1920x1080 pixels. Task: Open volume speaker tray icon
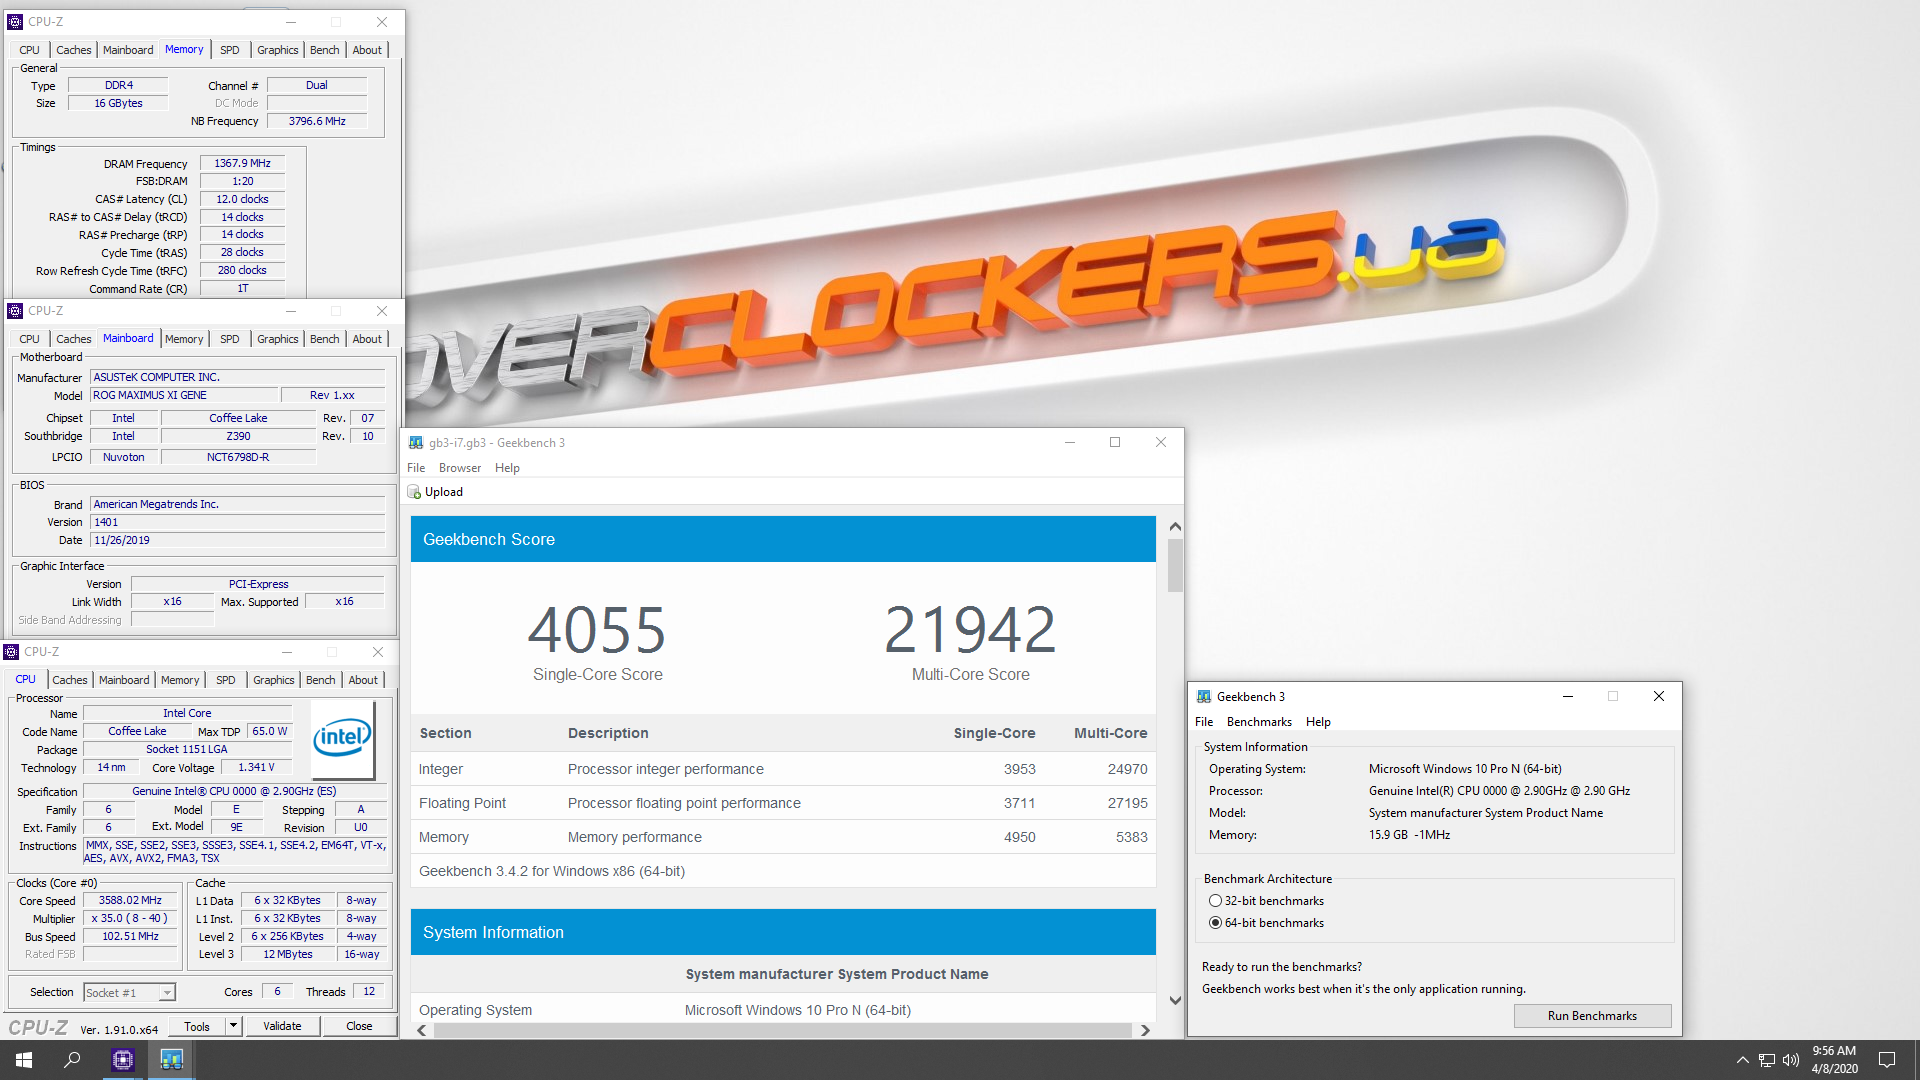pyautogui.click(x=1791, y=1060)
